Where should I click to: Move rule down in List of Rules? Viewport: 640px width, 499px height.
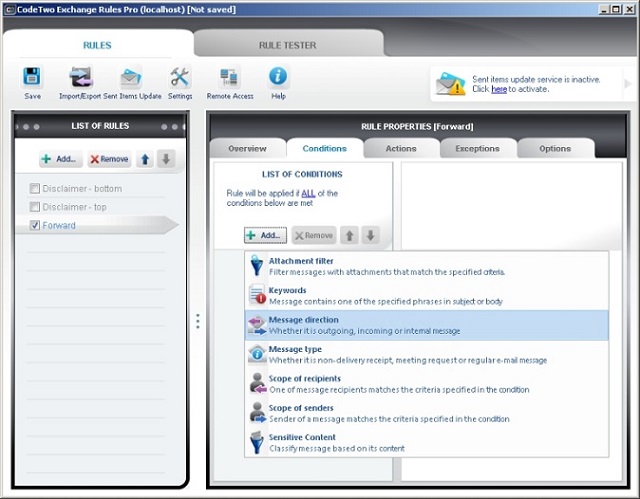166,159
